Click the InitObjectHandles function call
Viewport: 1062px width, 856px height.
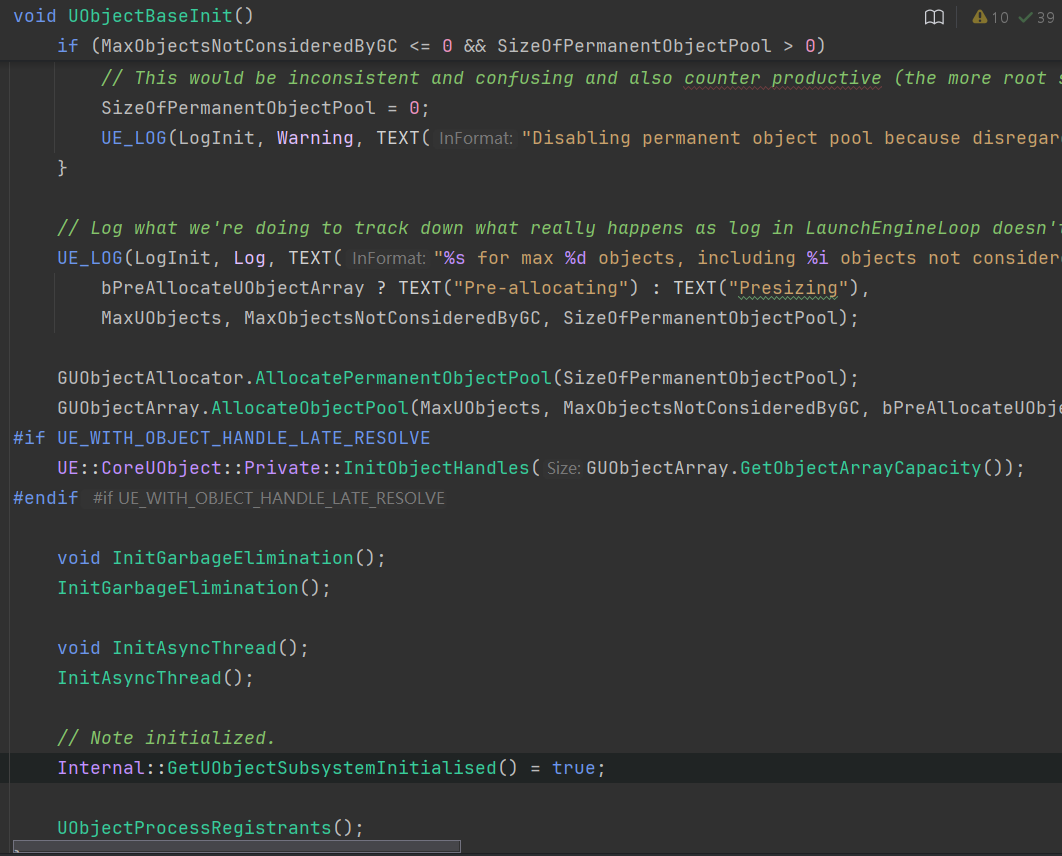[436, 468]
